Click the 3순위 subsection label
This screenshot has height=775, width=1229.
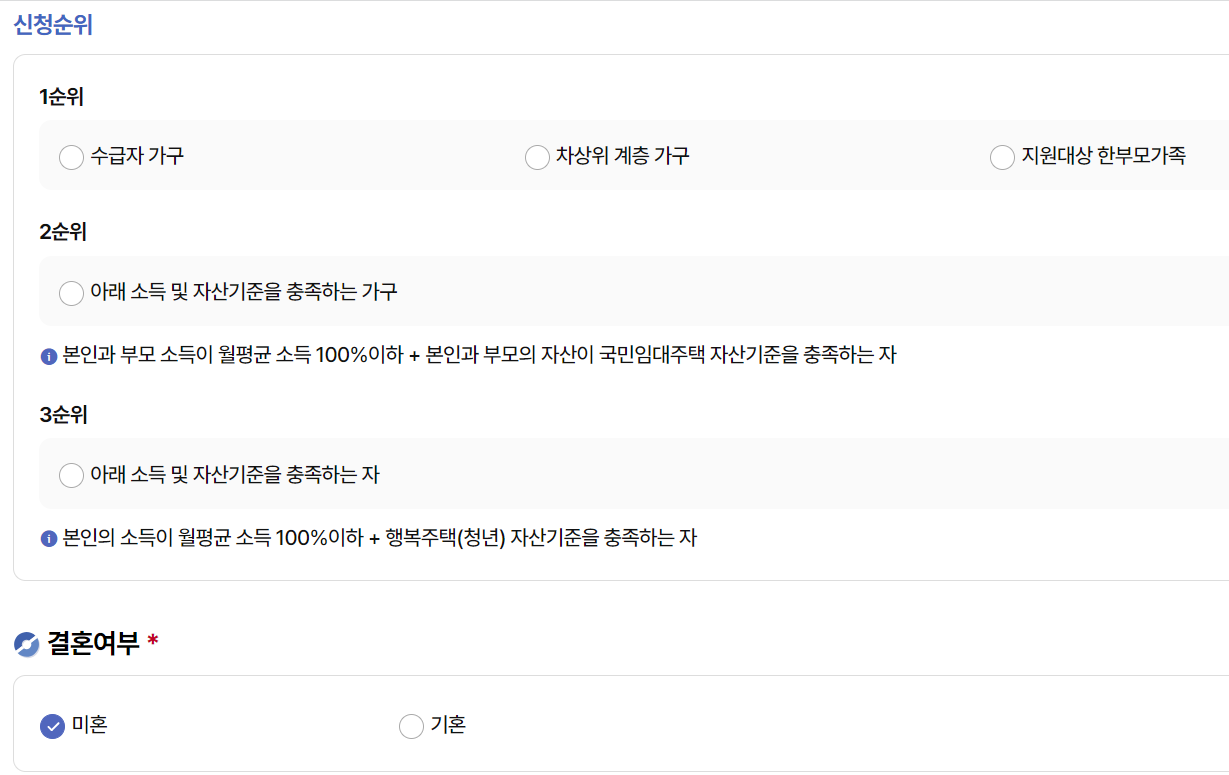click(x=60, y=413)
